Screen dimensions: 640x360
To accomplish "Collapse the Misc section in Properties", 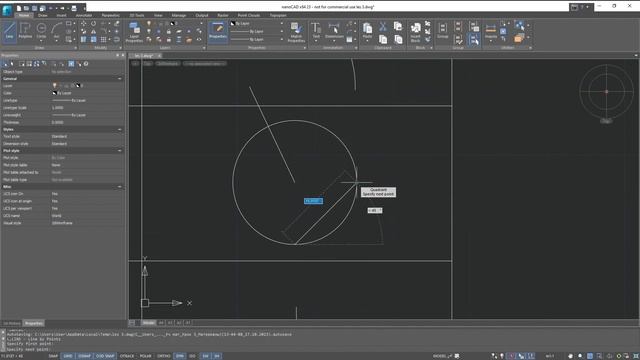I will 120,187.
